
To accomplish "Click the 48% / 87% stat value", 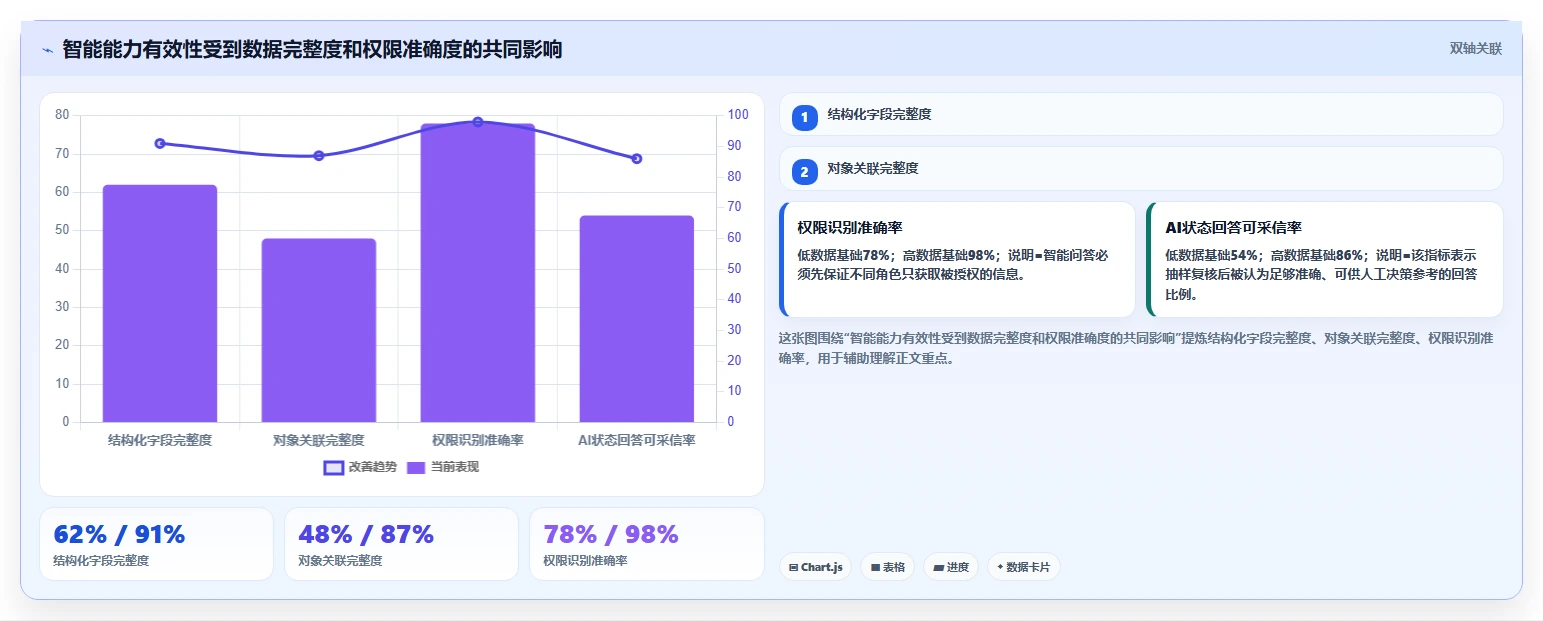I will 366,534.
